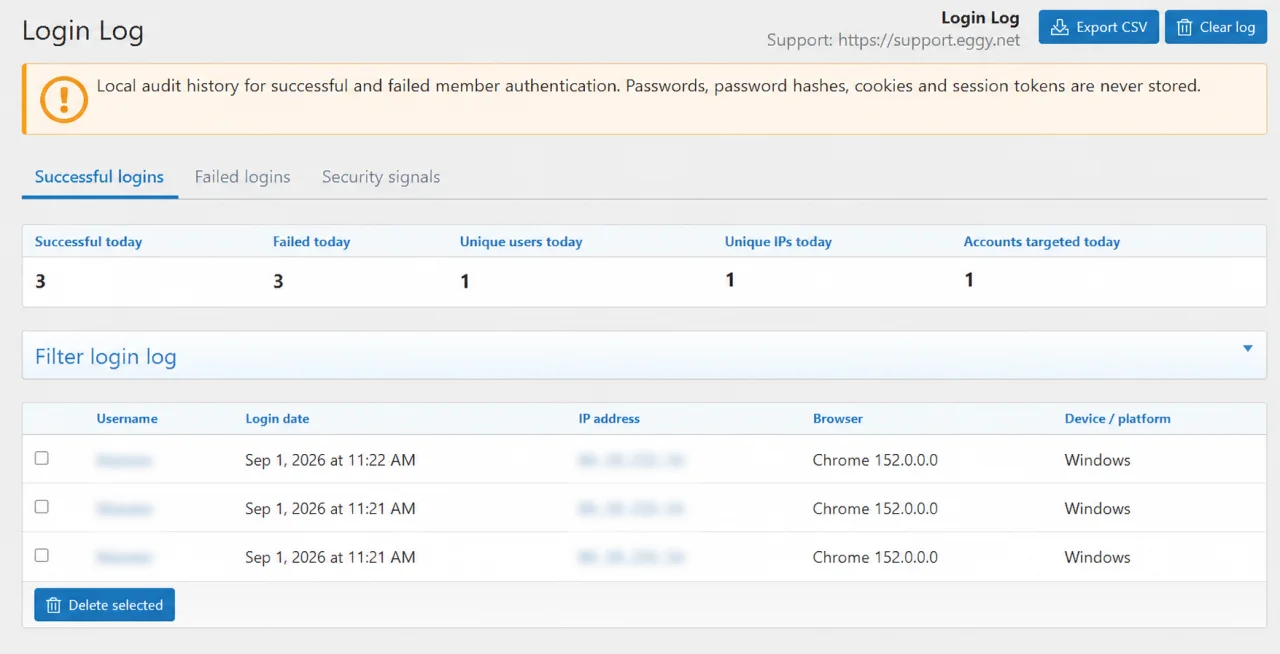This screenshot has width=1280, height=654.
Task: Click the value 3 under Failed today
Action: click(278, 282)
